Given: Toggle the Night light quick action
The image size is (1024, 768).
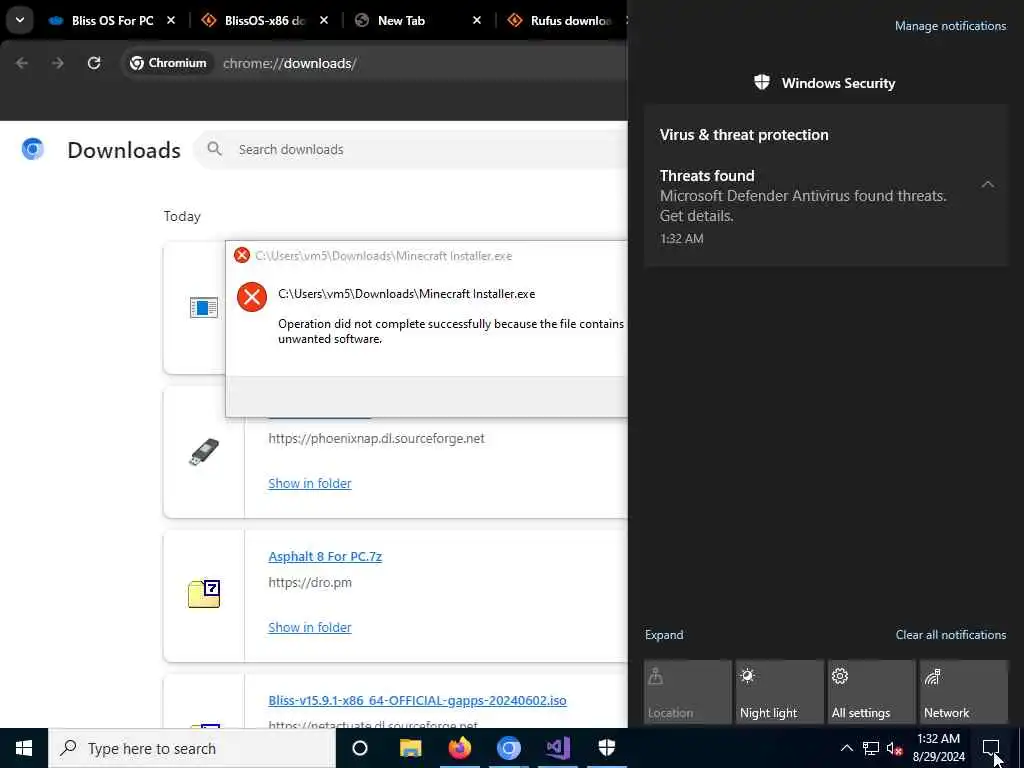Looking at the screenshot, I should (x=780, y=692).
